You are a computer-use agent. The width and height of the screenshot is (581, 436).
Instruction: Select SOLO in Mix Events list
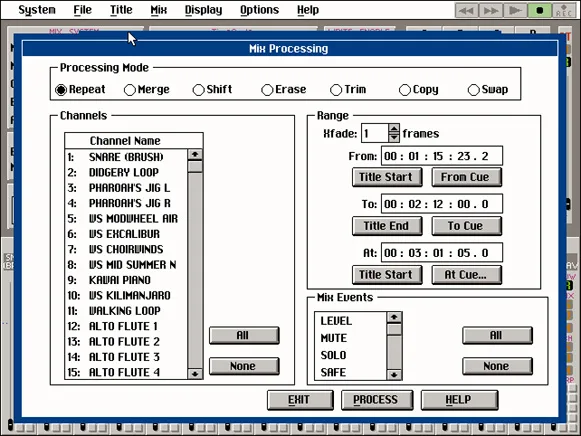pos(350,355)
